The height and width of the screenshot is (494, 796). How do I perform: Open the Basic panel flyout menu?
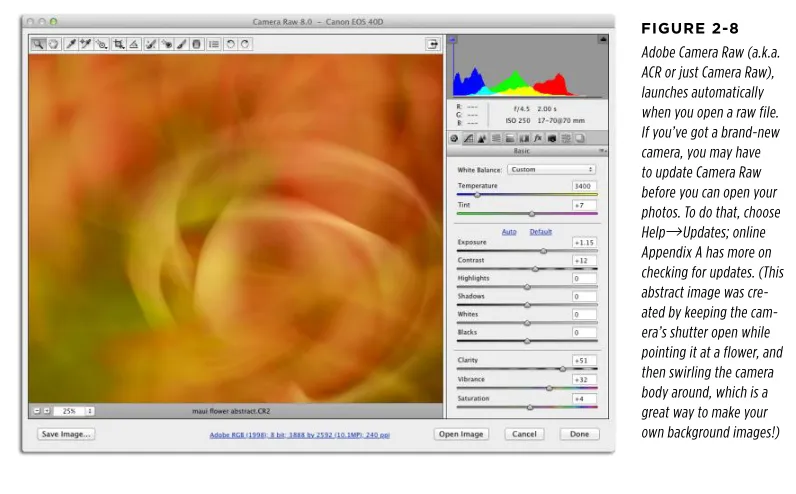click(x=602, y=151)
